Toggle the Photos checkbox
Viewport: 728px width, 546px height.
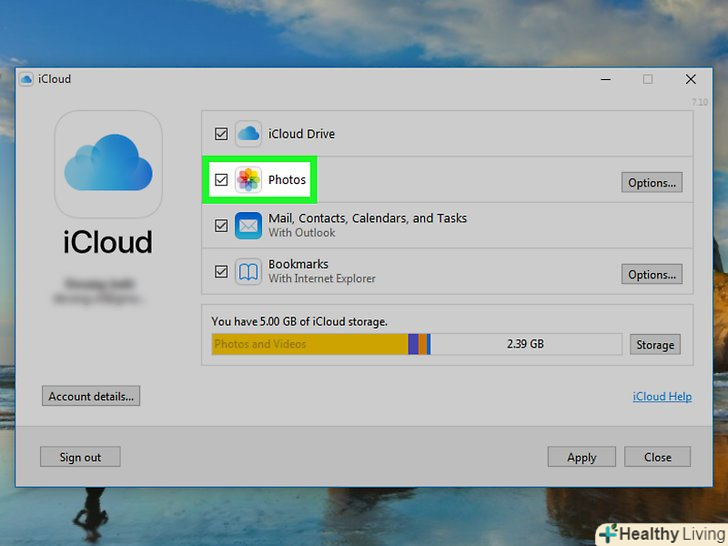[221, 180]
